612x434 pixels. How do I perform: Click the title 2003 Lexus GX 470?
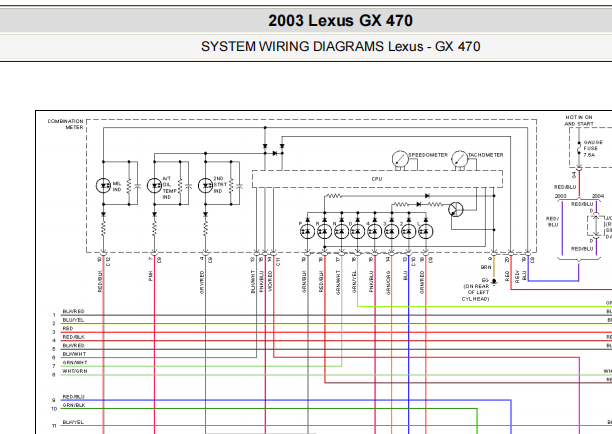pyautogui.click(x=340, y=21)
